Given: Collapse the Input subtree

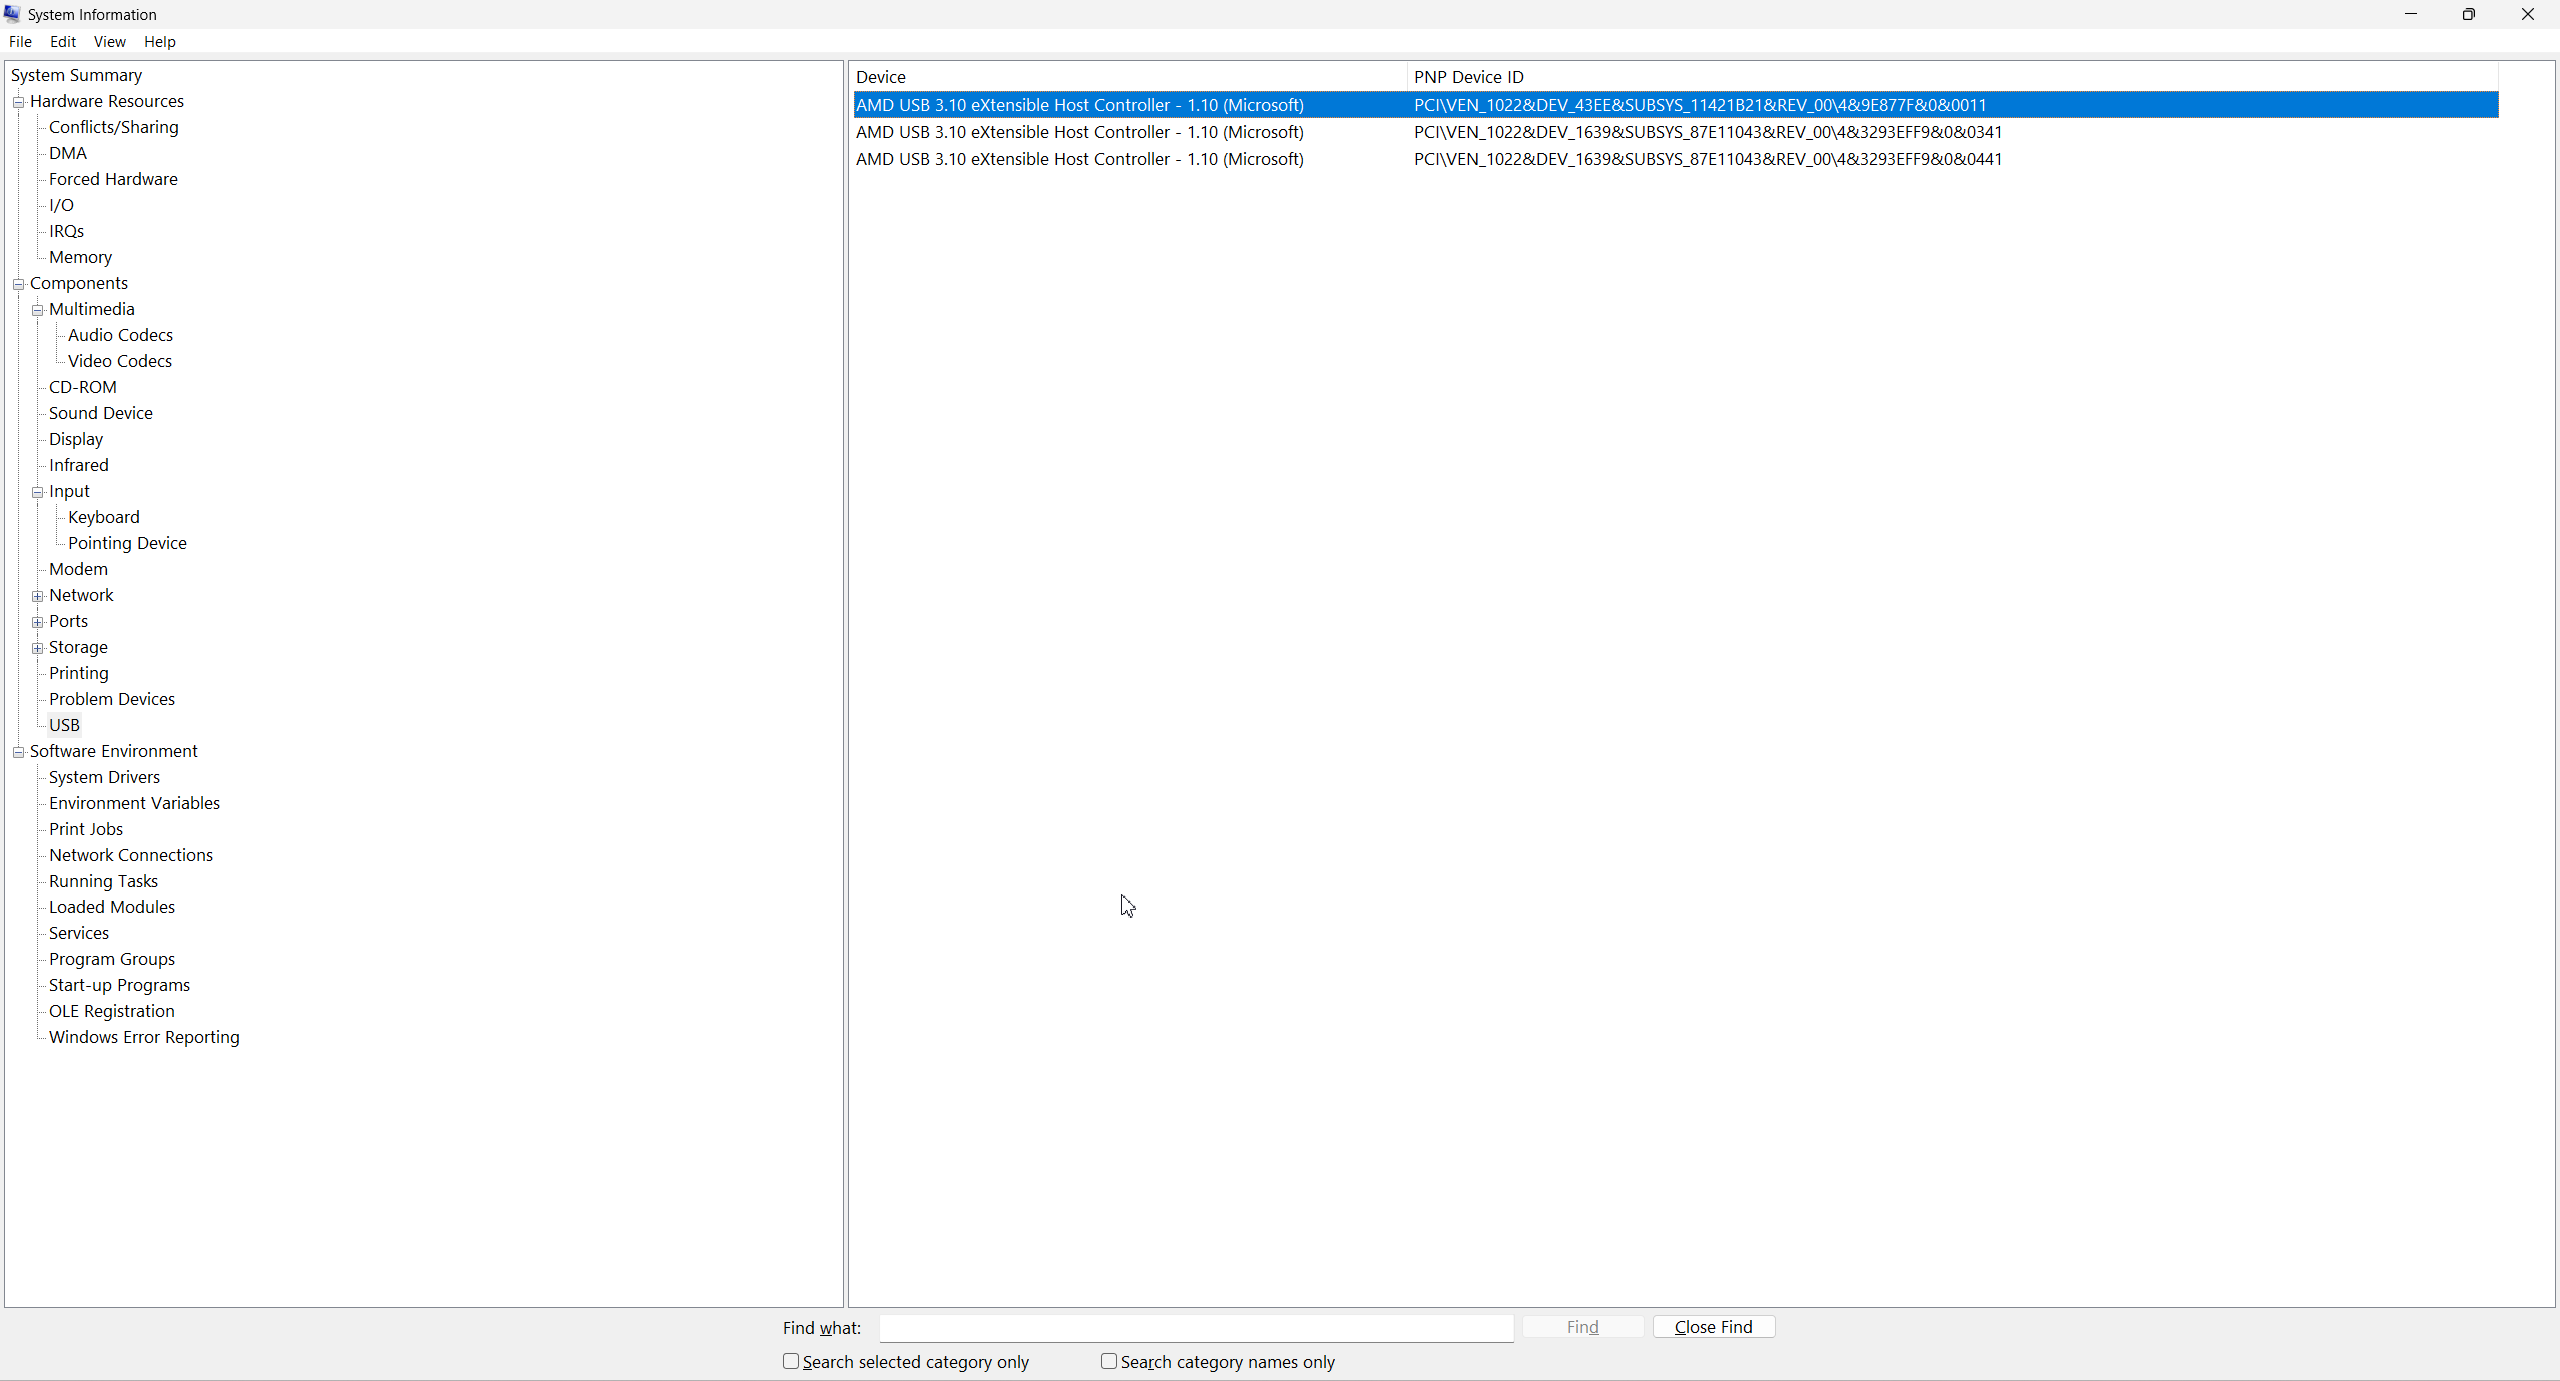Looking at the screenshot, I should tap(37, 492).
